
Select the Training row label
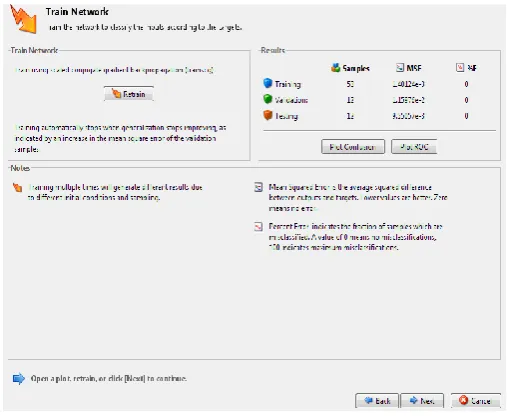tap(288, 84)
